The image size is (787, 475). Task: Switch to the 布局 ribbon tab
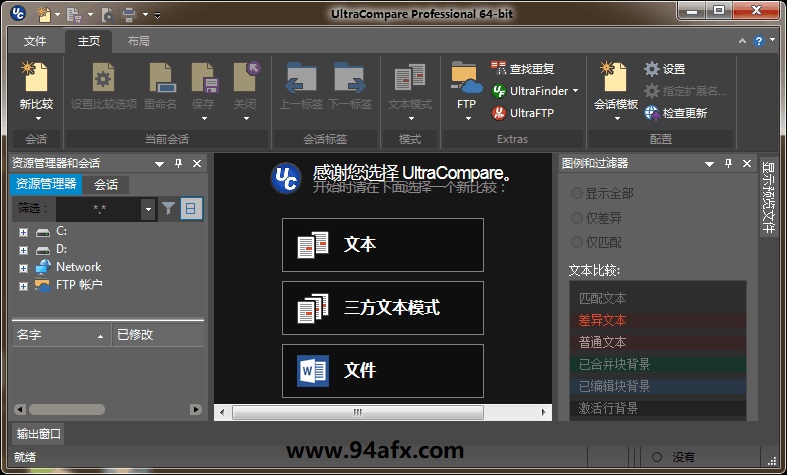pos(139,41)
